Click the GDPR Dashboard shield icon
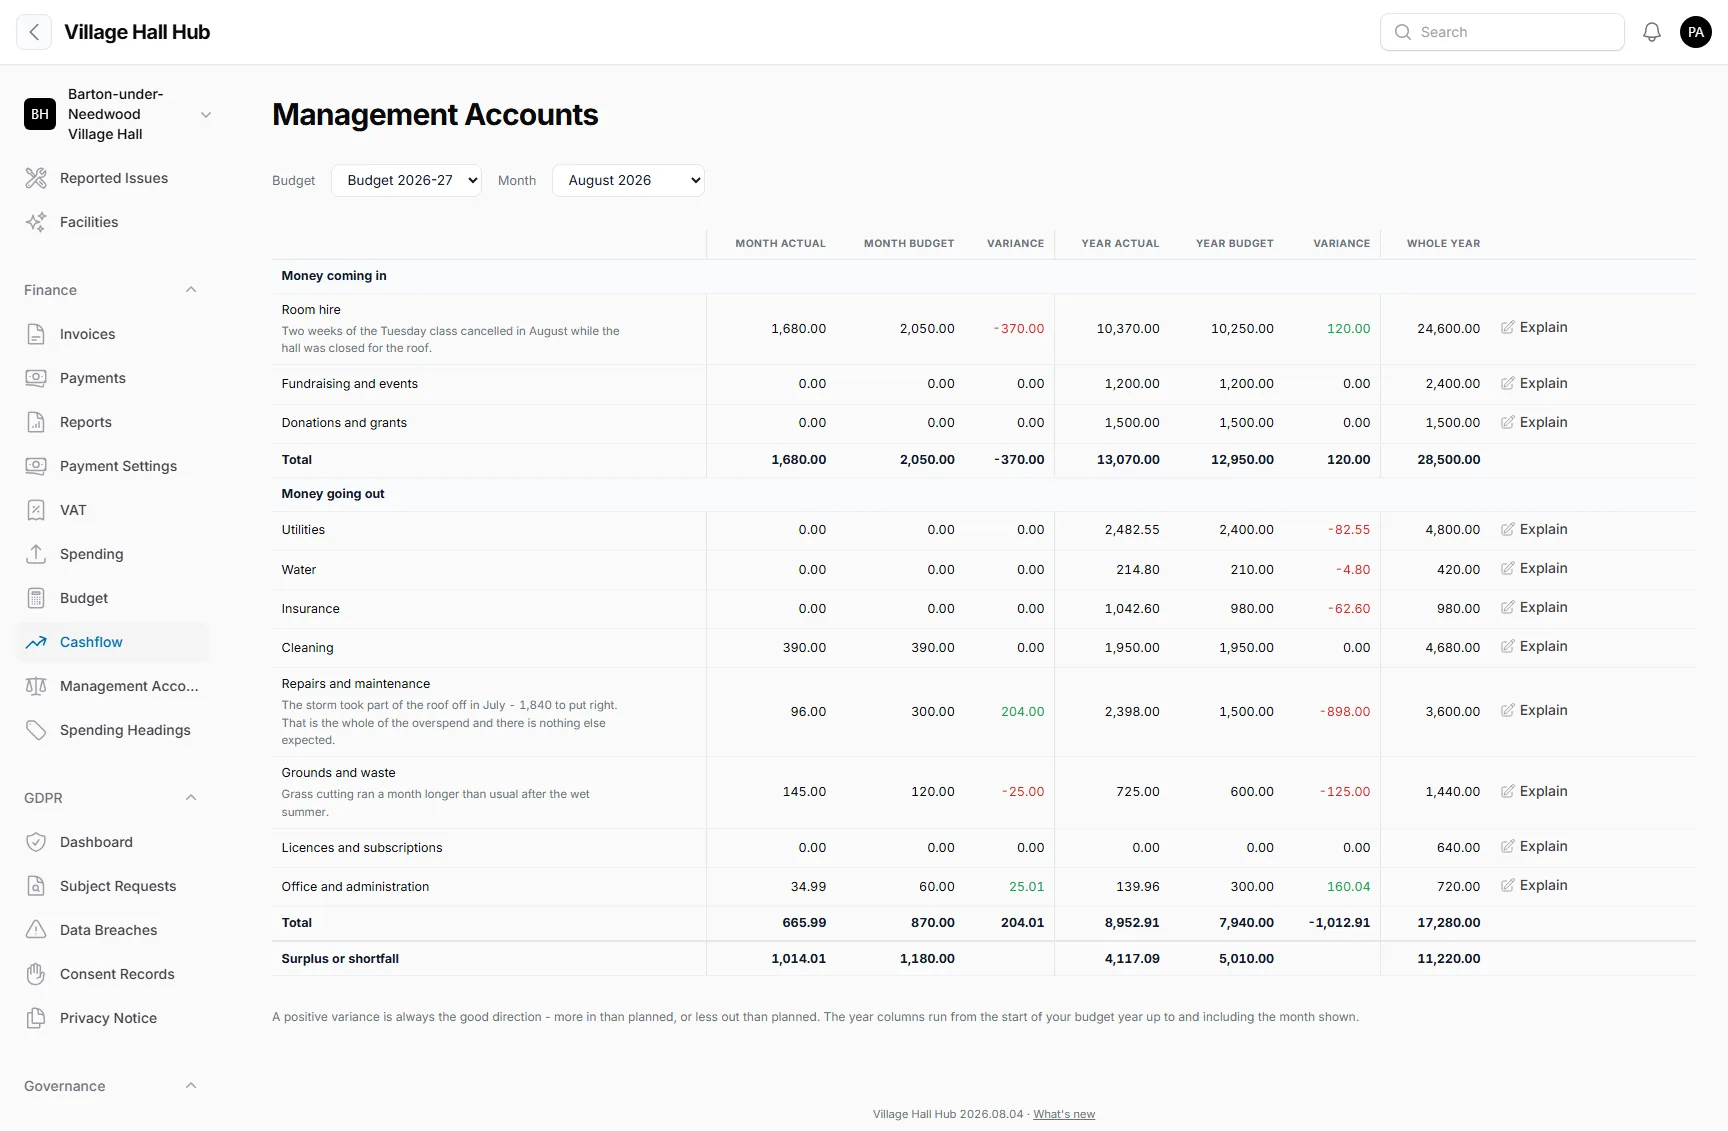 36,842
